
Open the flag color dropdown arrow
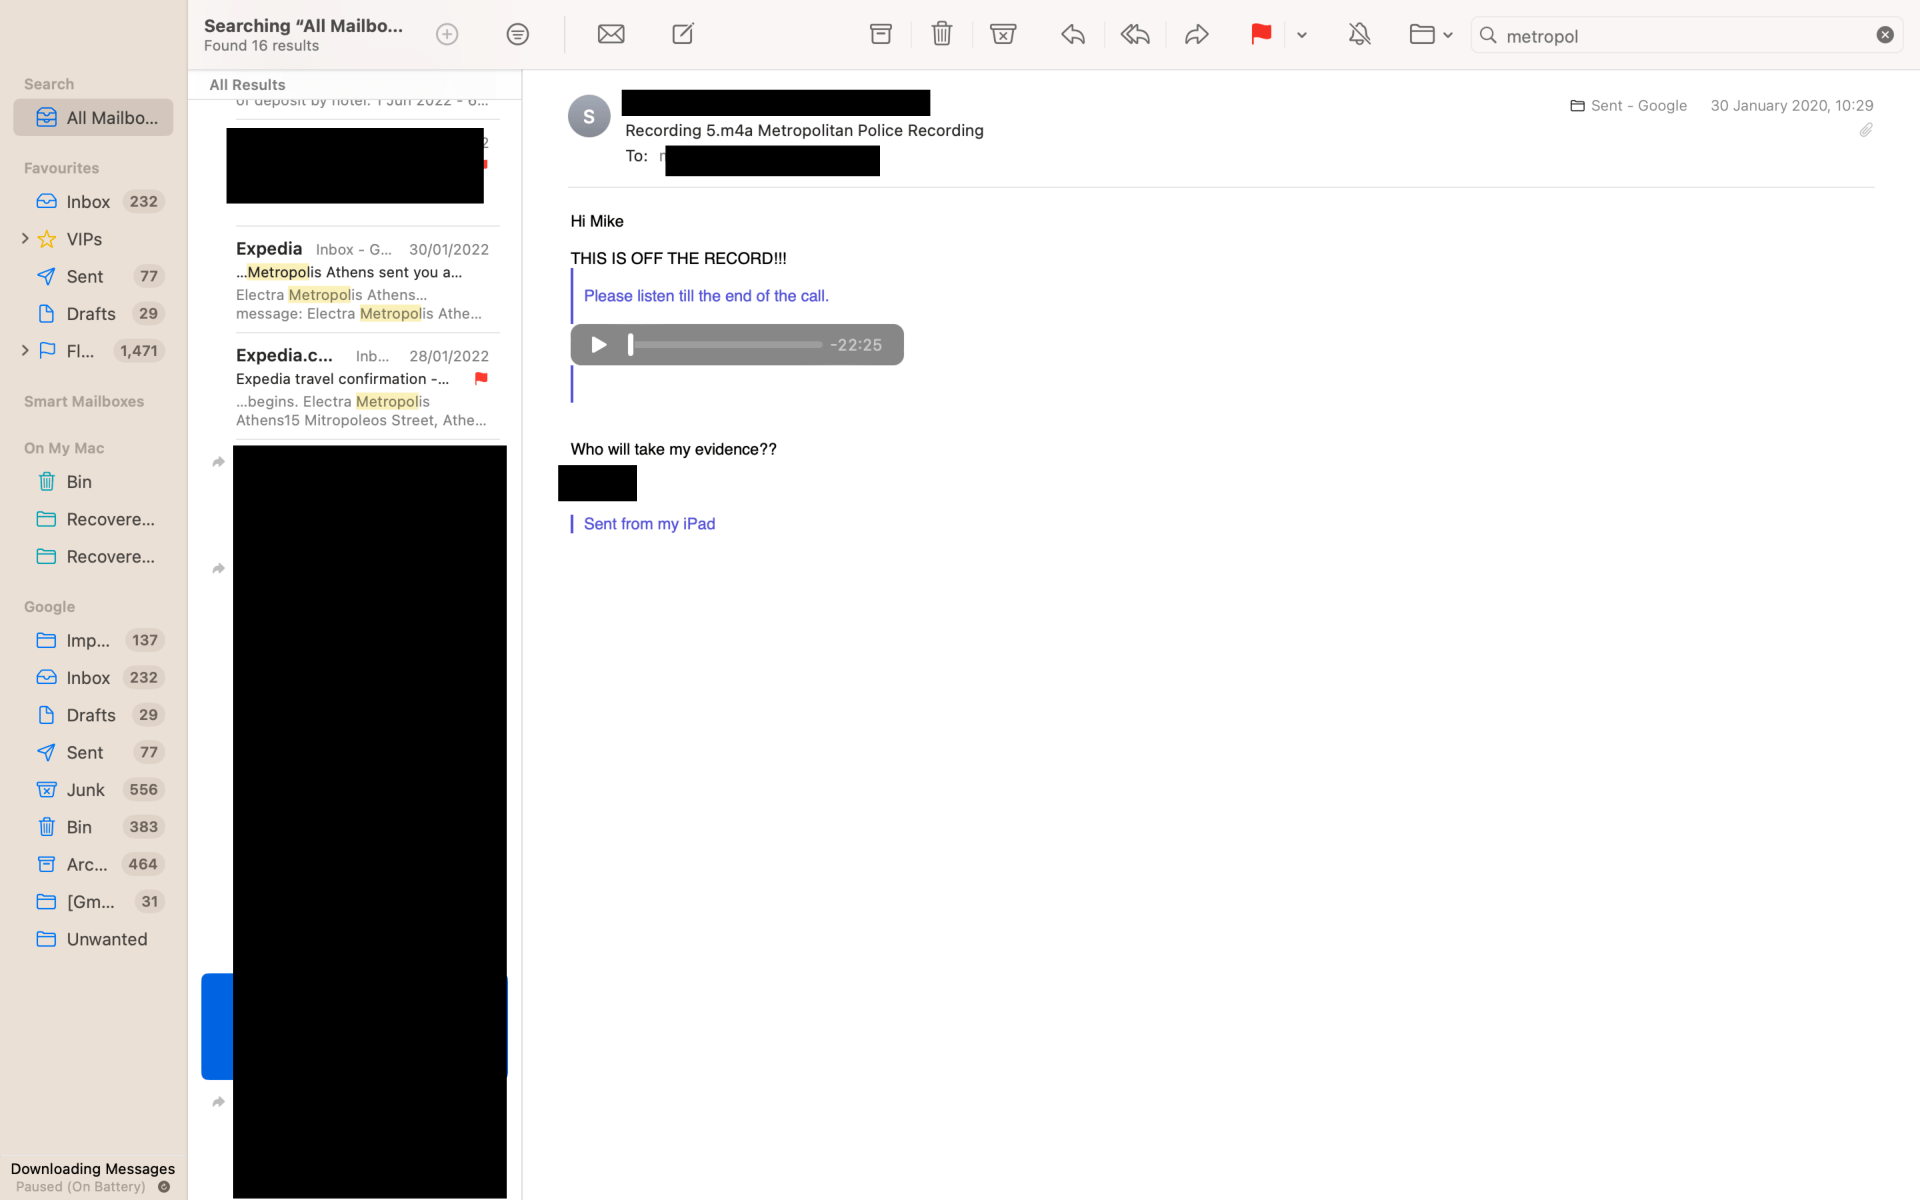[1302, 35]
